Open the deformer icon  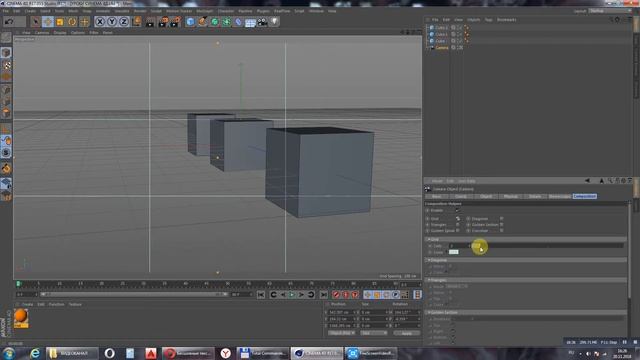click(x=238, y=22)
